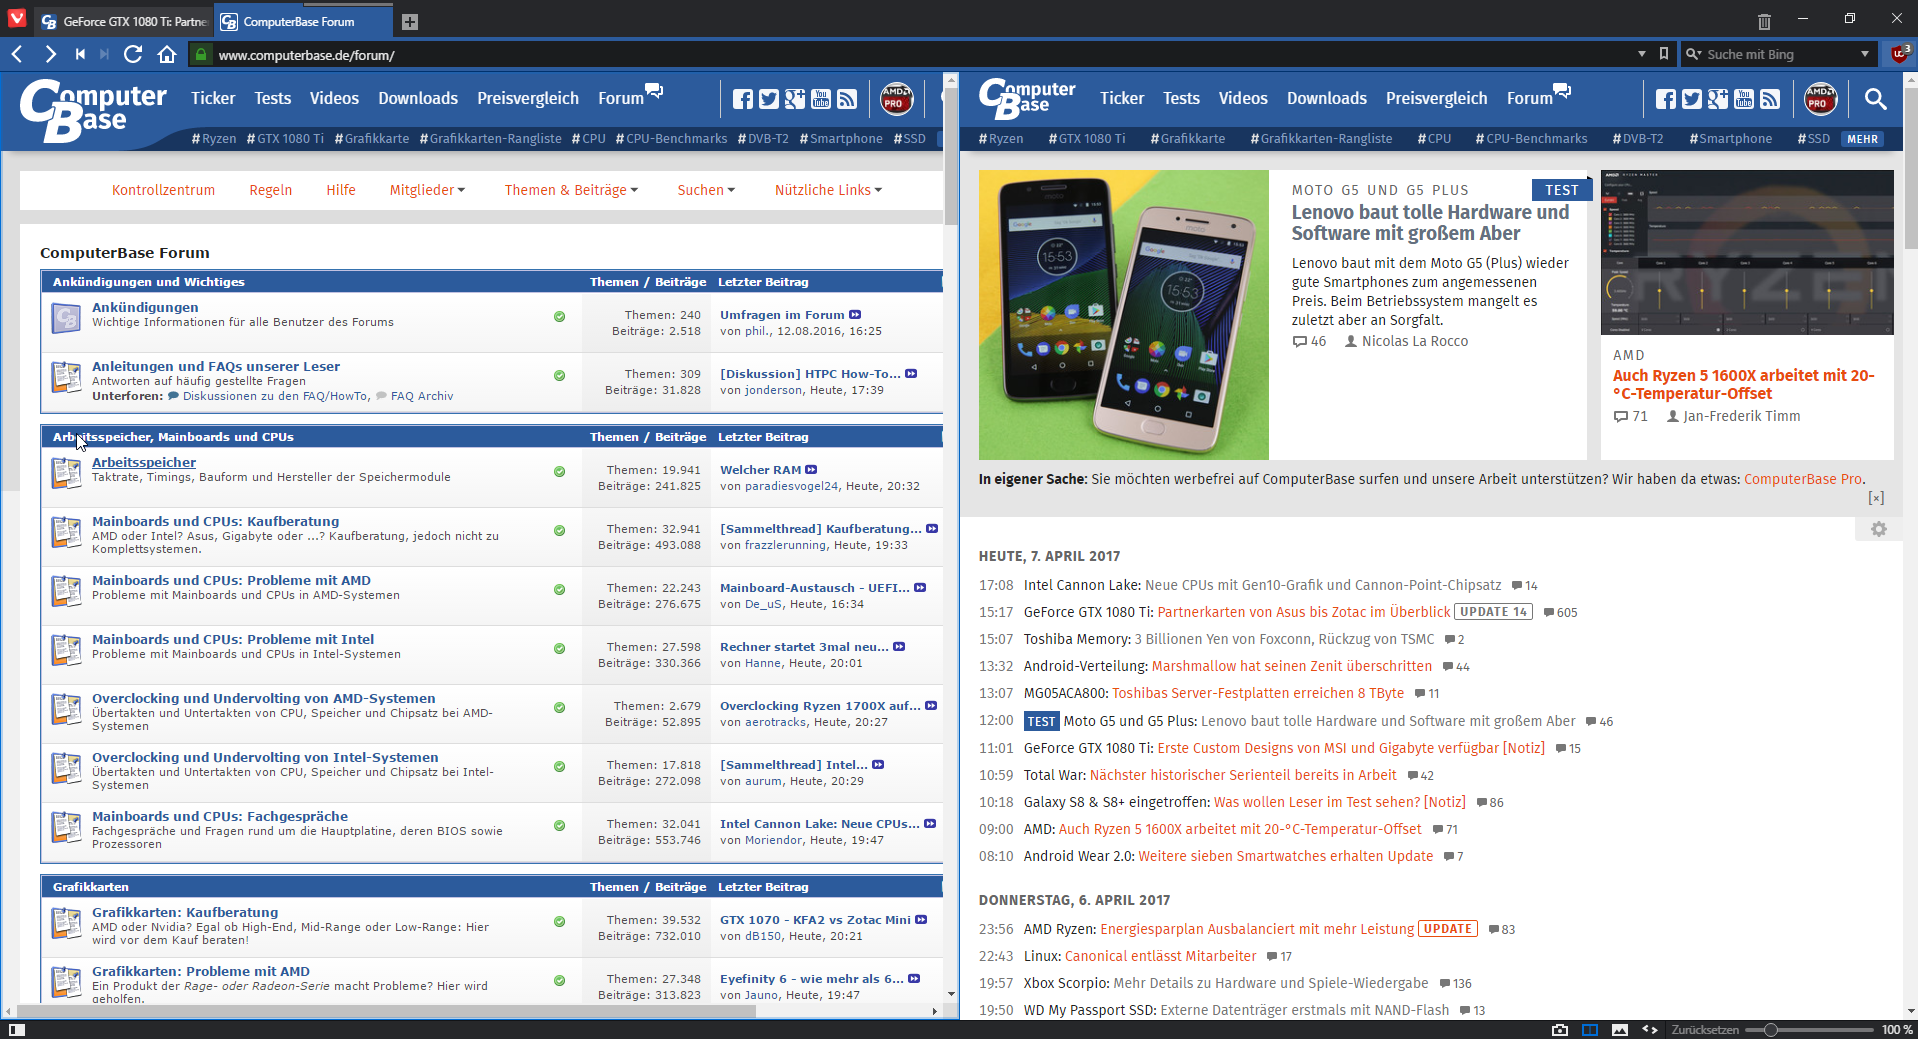The width and height of the screenshot is (1918, 1039).
Task: Bookmark the current page
Action: [x=1664, y=54]
